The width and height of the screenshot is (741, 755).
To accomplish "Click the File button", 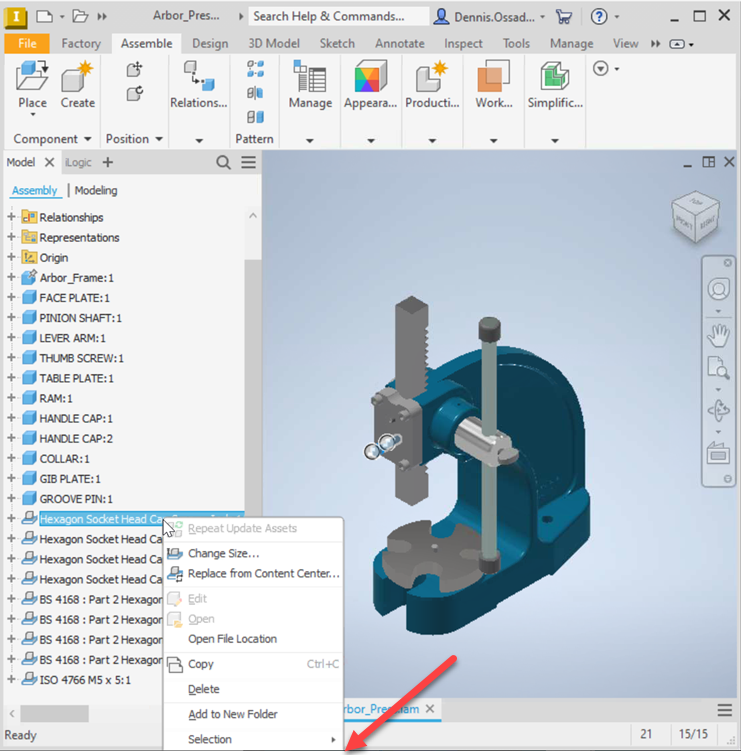I will coord(27,44).
